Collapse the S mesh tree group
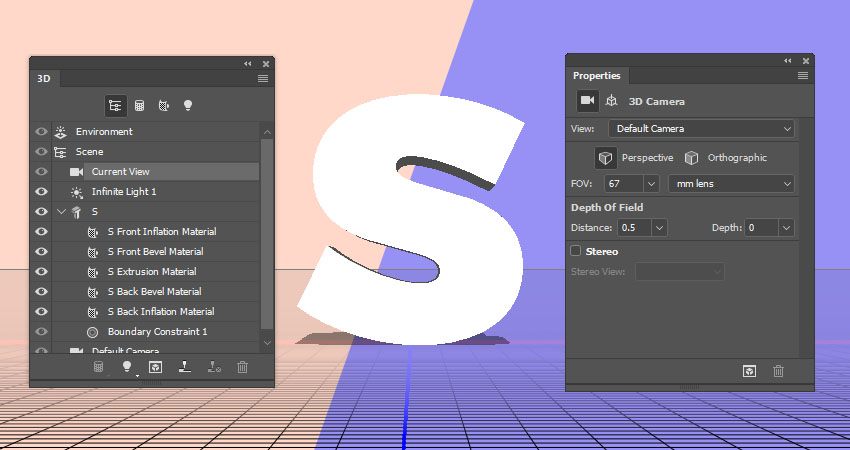 click(61, 212)
